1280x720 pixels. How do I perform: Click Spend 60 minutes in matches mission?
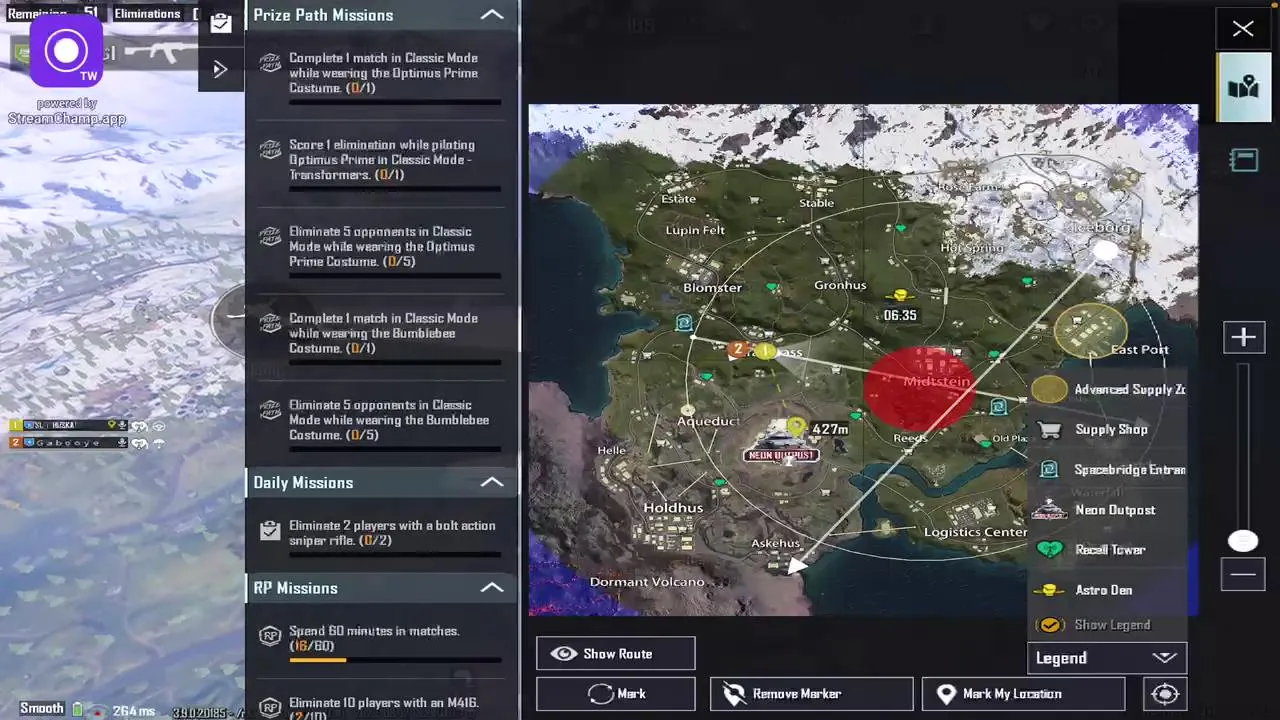click(x=381, y=642)
